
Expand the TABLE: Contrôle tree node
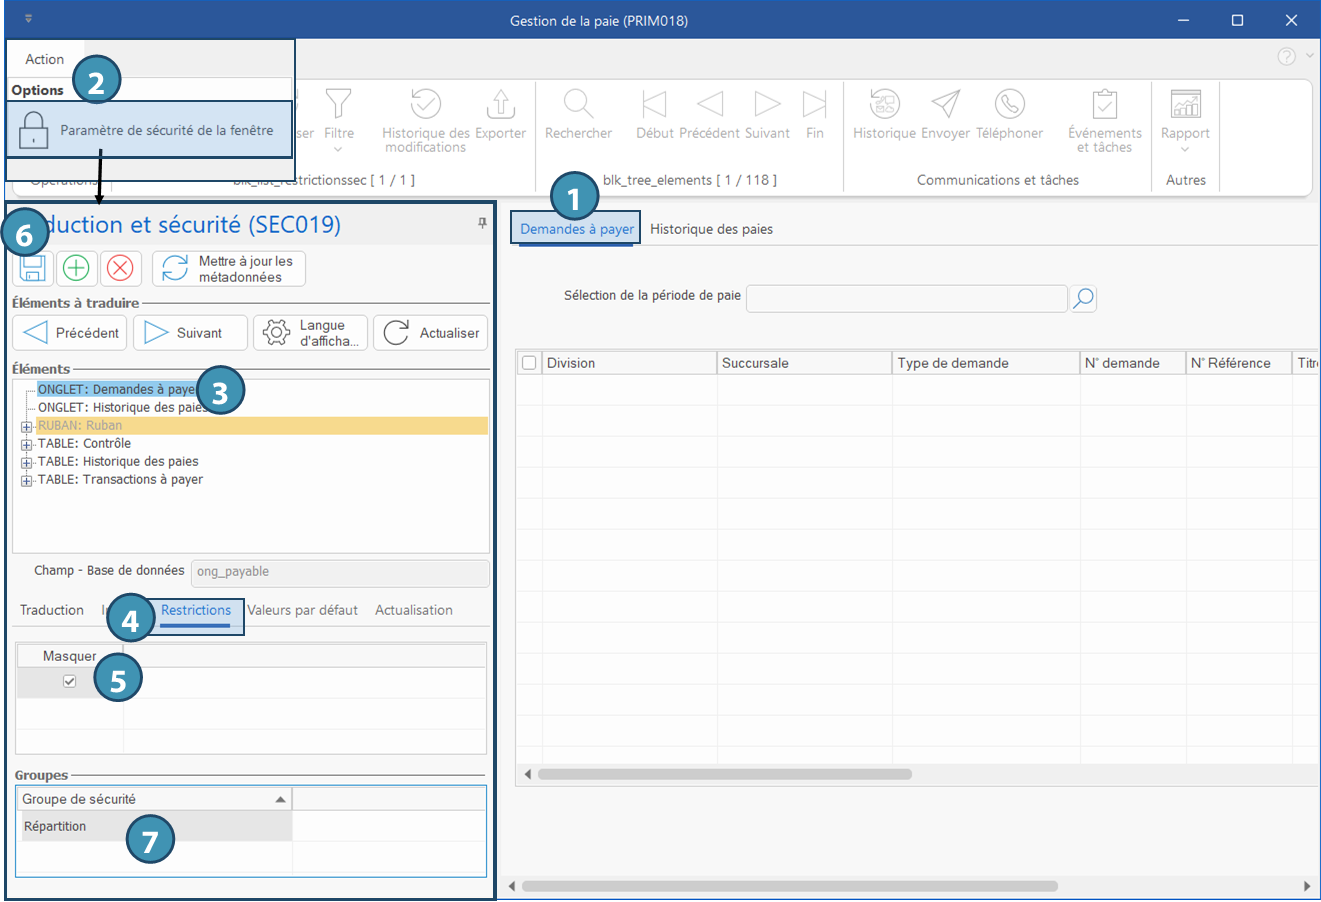(27, 444)
